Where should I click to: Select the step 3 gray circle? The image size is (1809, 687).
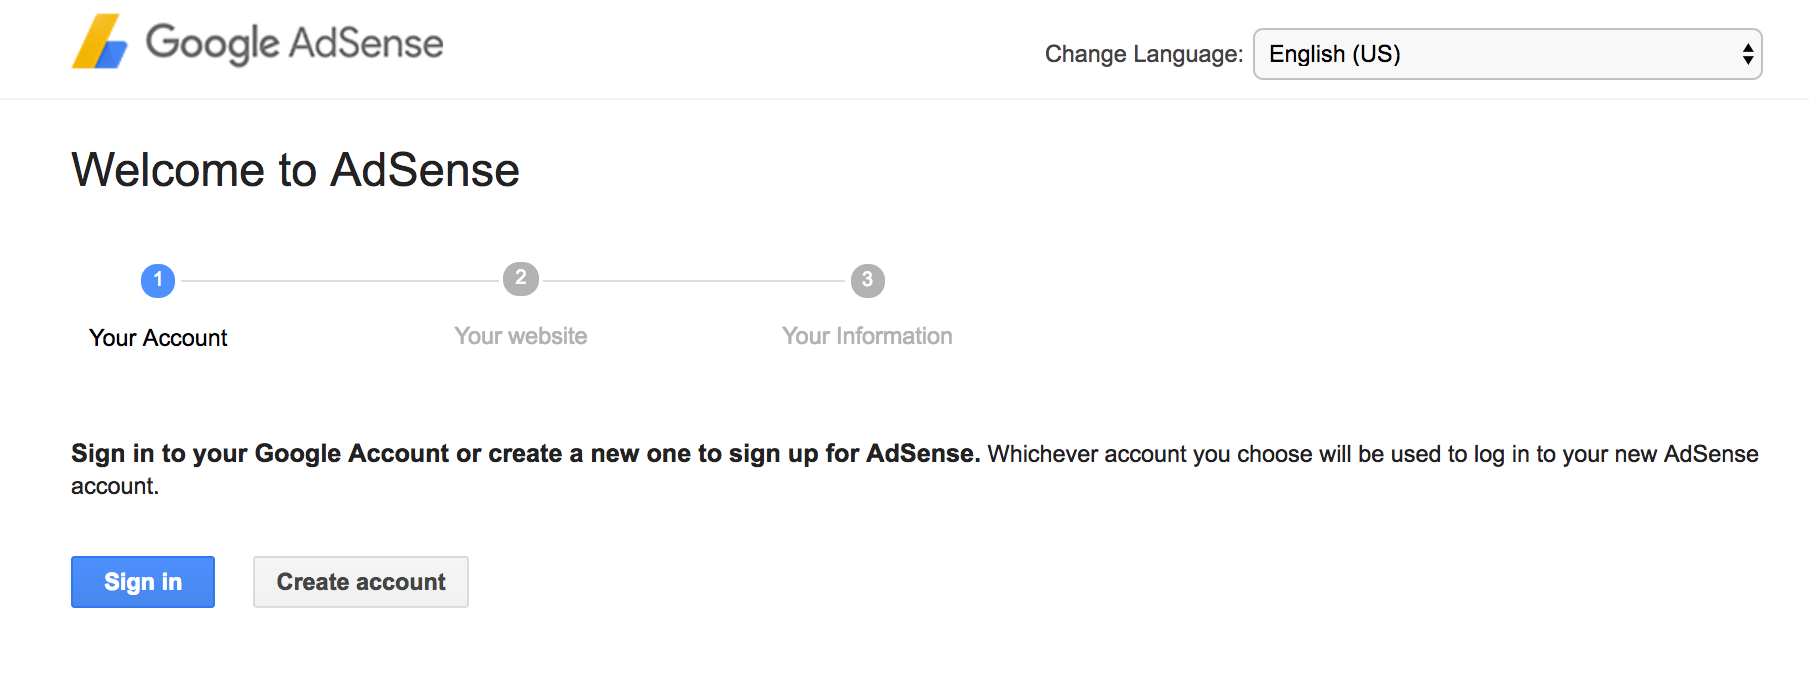point(867,281)
